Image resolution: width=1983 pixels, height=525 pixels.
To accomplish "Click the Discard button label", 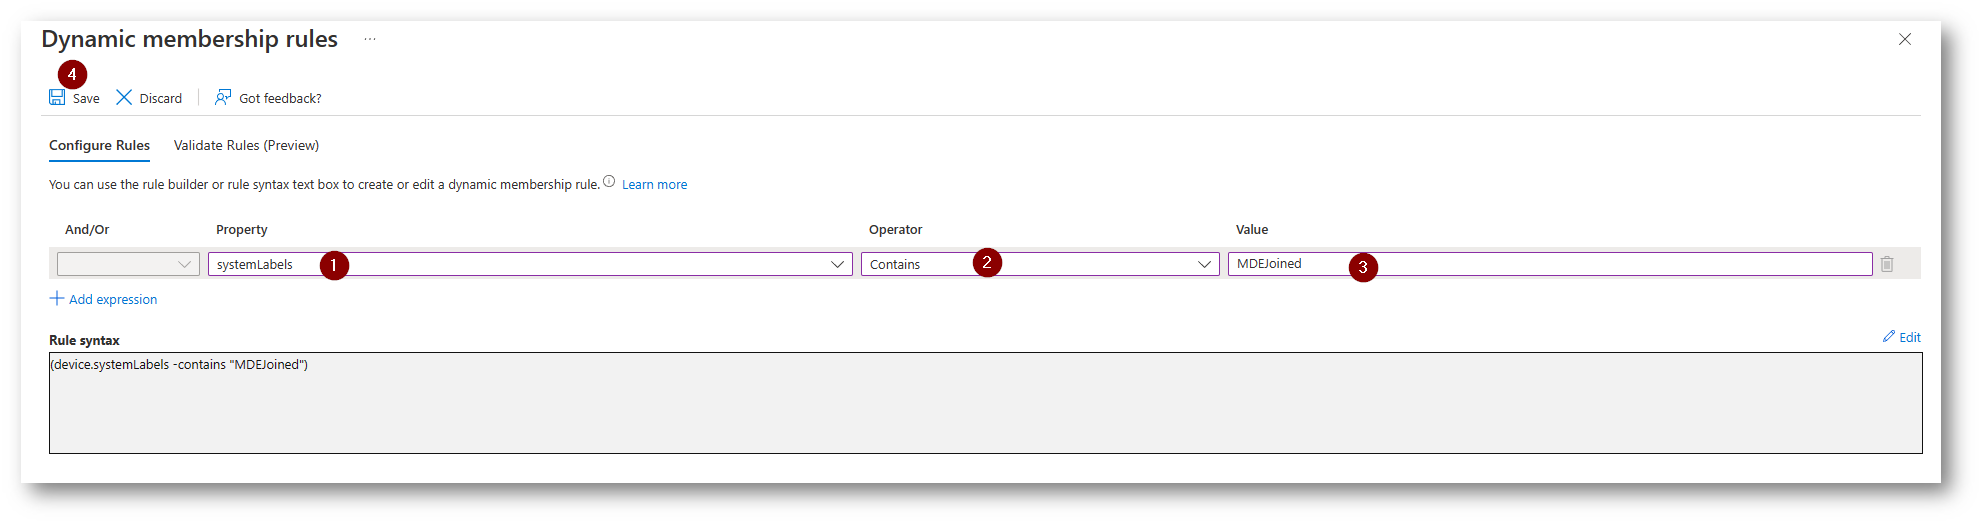I will tap(161, 98).
